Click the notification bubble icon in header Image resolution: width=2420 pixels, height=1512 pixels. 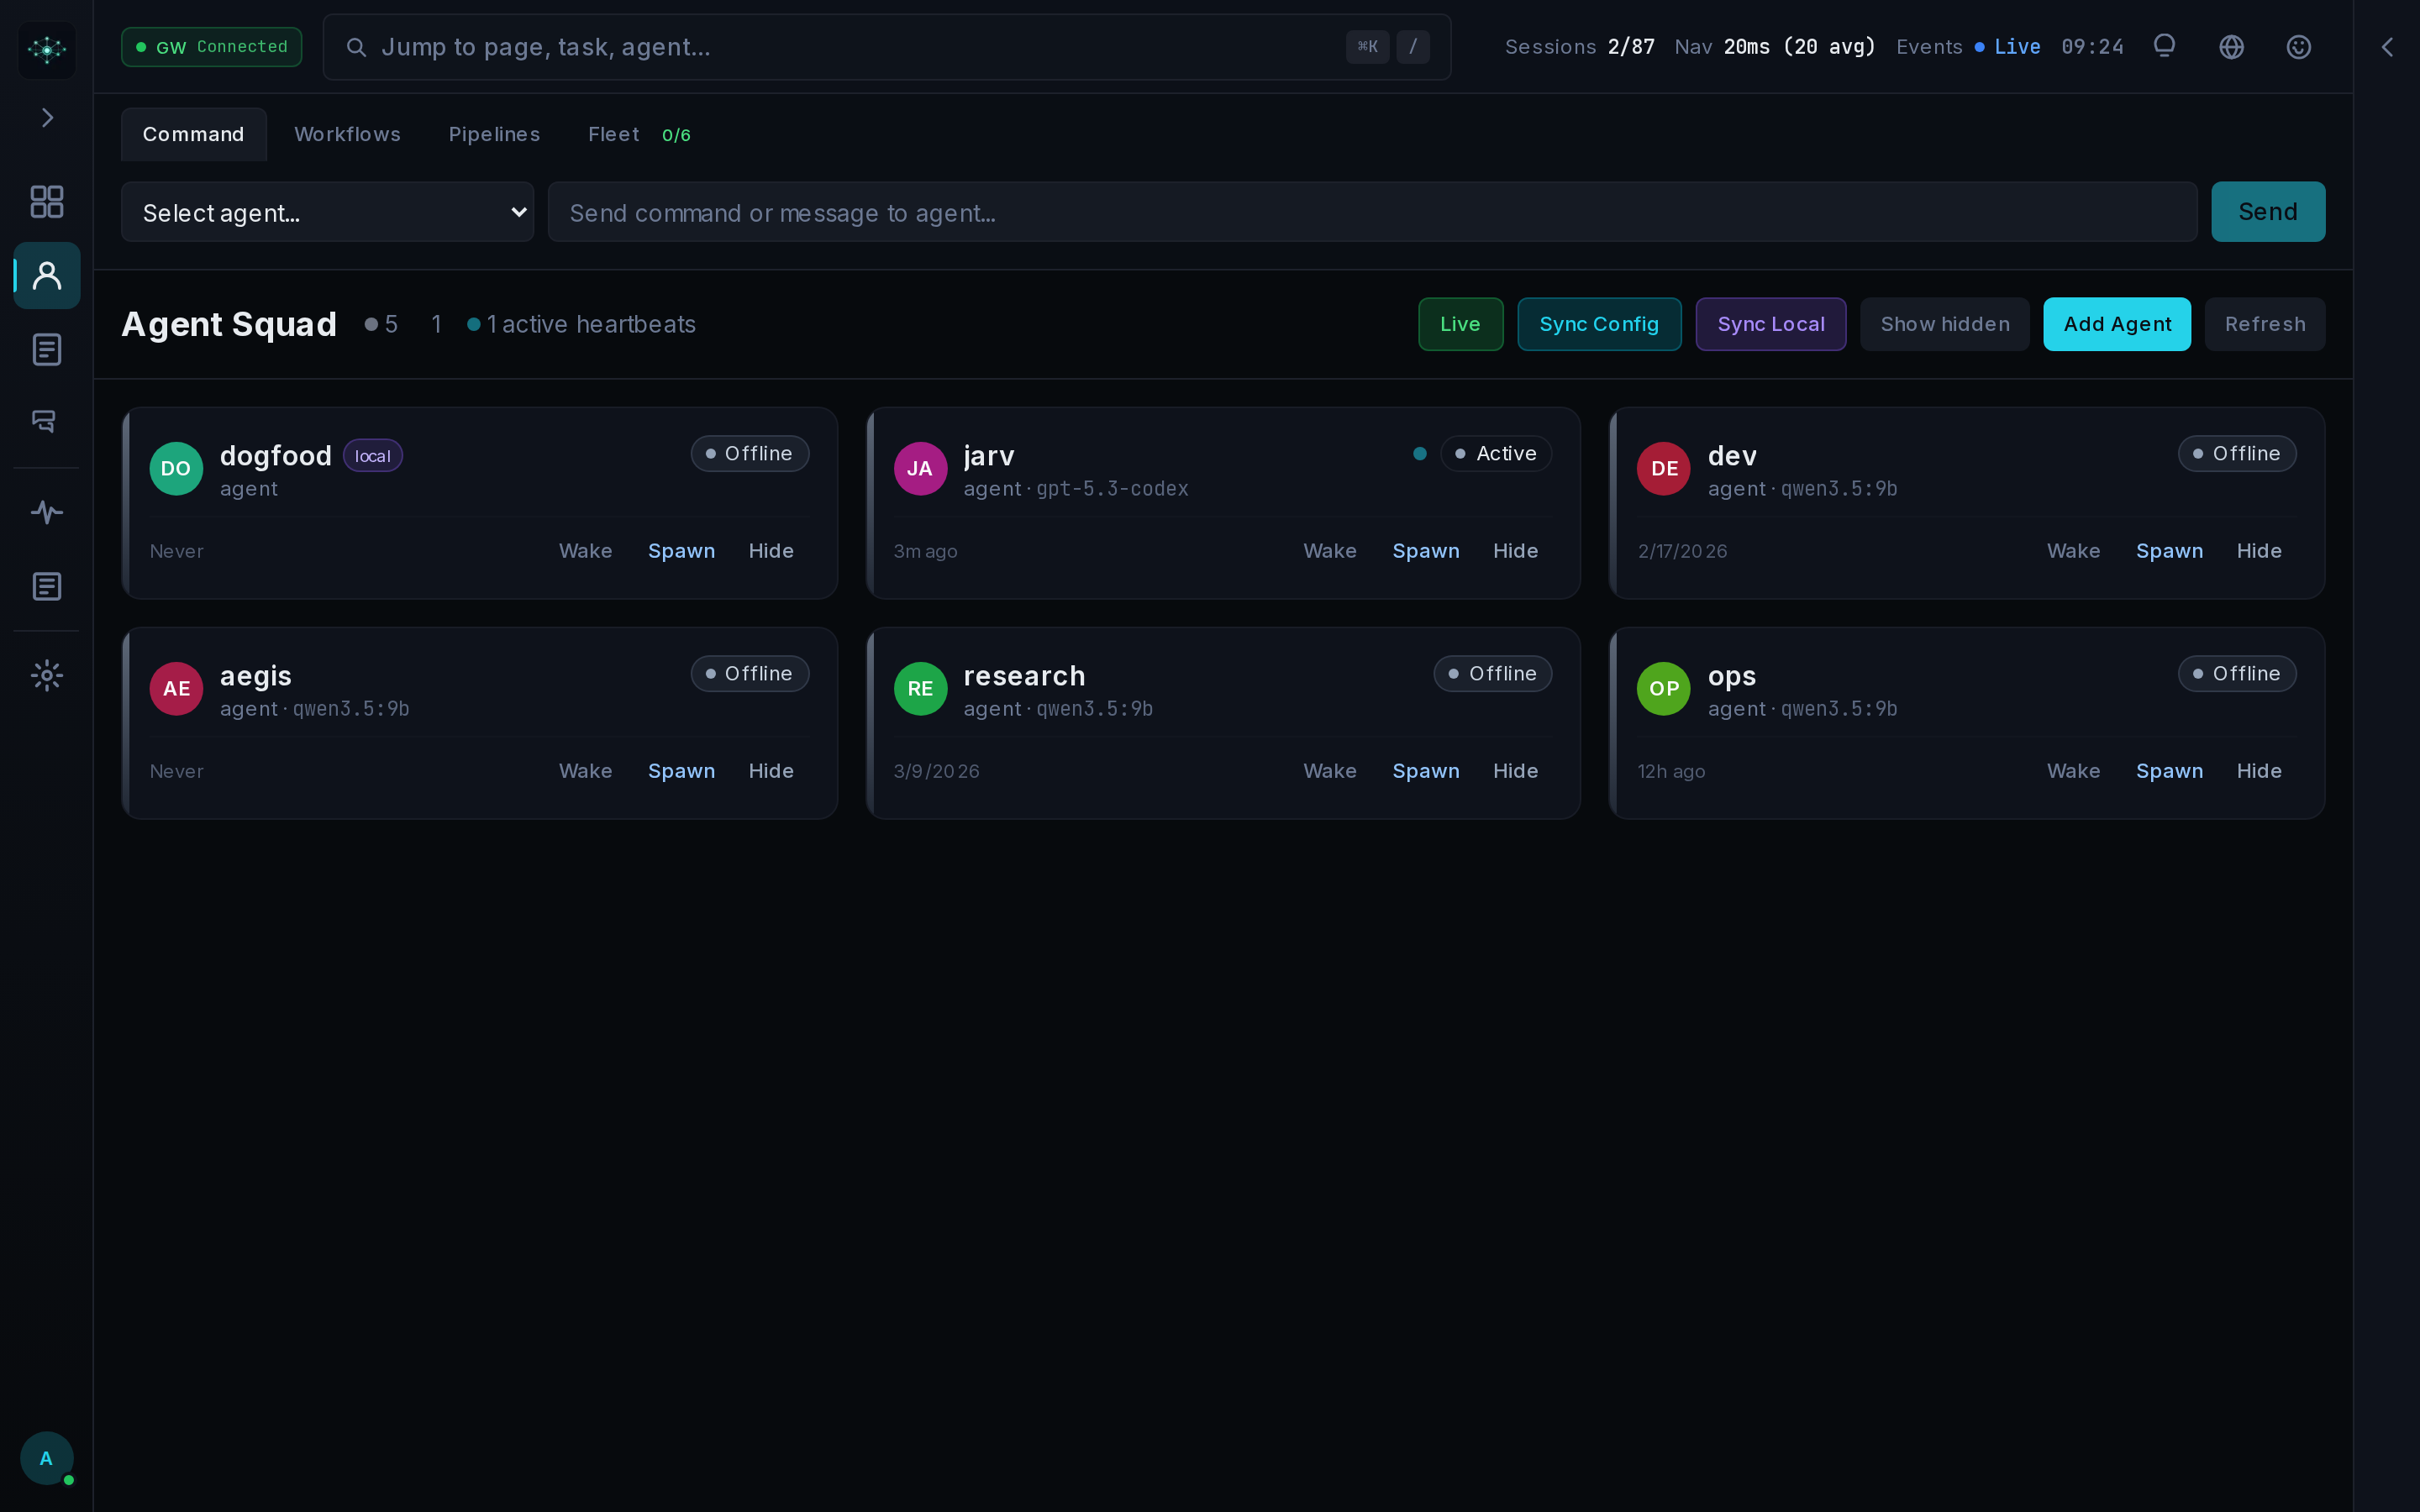point(2164,47)
